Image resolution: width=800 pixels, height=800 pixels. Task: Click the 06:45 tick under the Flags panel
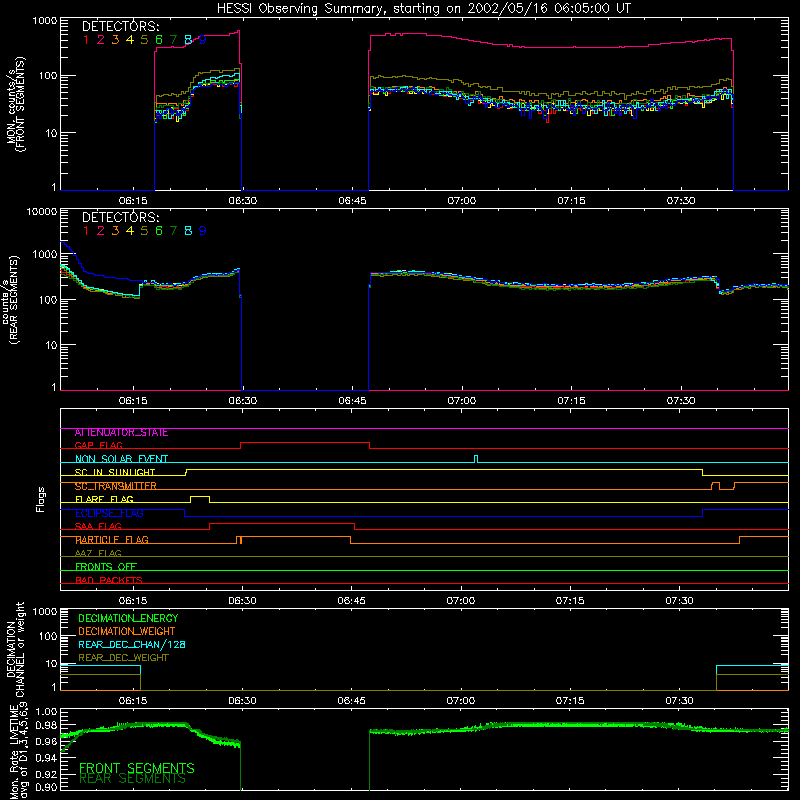coord(351,601)
